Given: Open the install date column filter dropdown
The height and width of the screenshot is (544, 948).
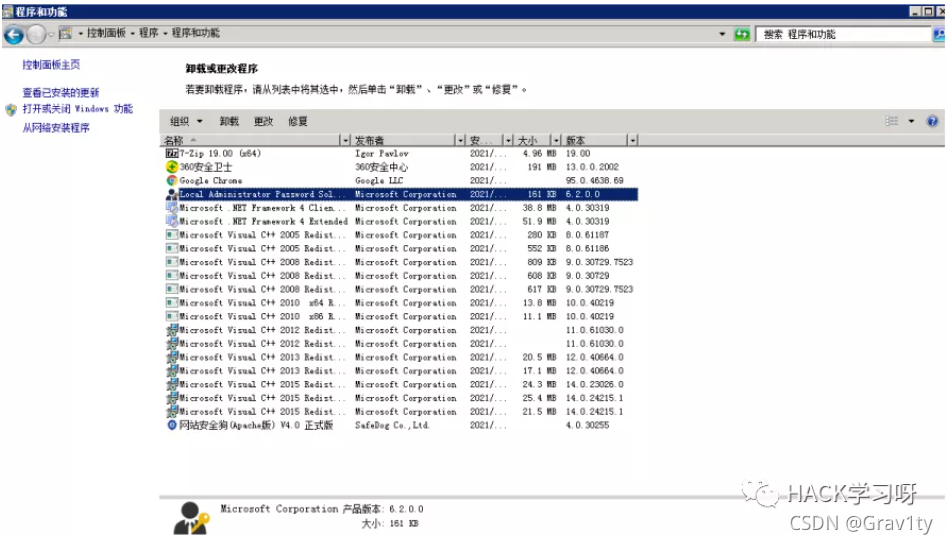Looking at the screenshot, I should pos(508,140).
